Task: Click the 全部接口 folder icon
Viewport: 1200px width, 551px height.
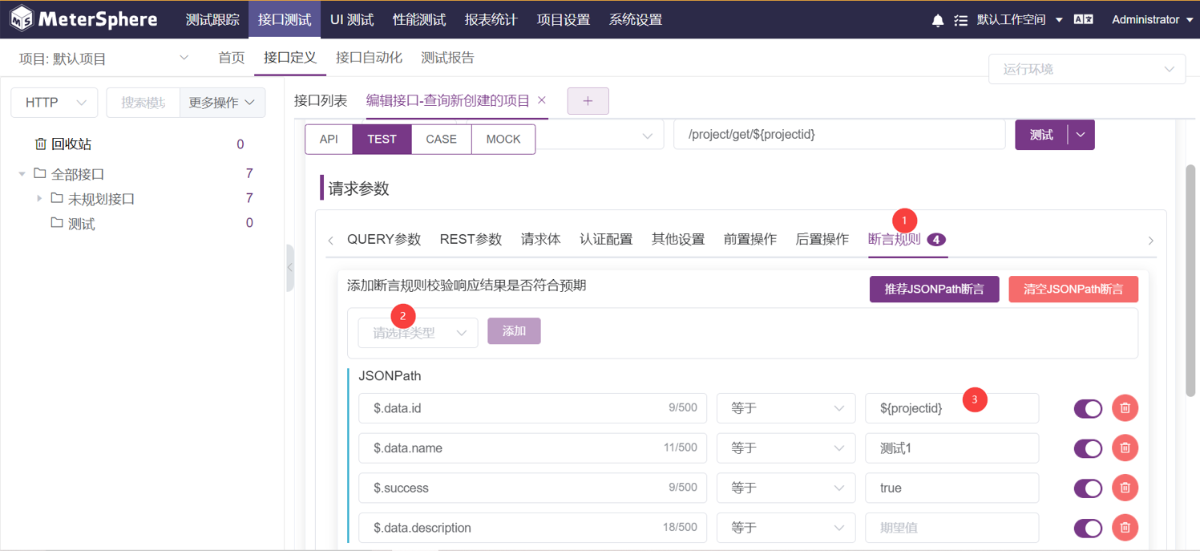Action: (40, 174)
